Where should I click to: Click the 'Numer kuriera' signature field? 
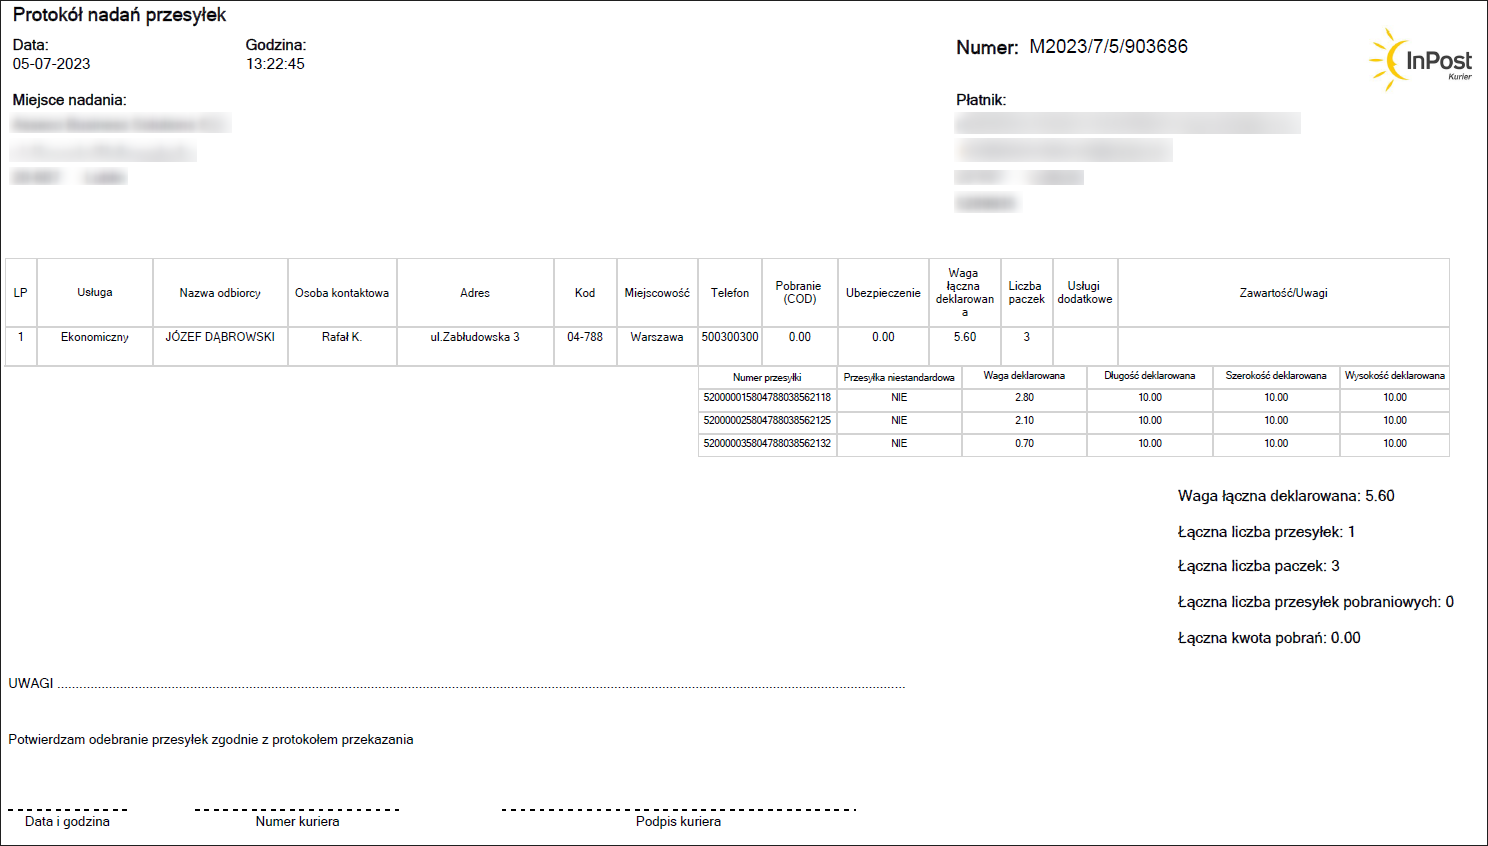(x=297, y=821)
